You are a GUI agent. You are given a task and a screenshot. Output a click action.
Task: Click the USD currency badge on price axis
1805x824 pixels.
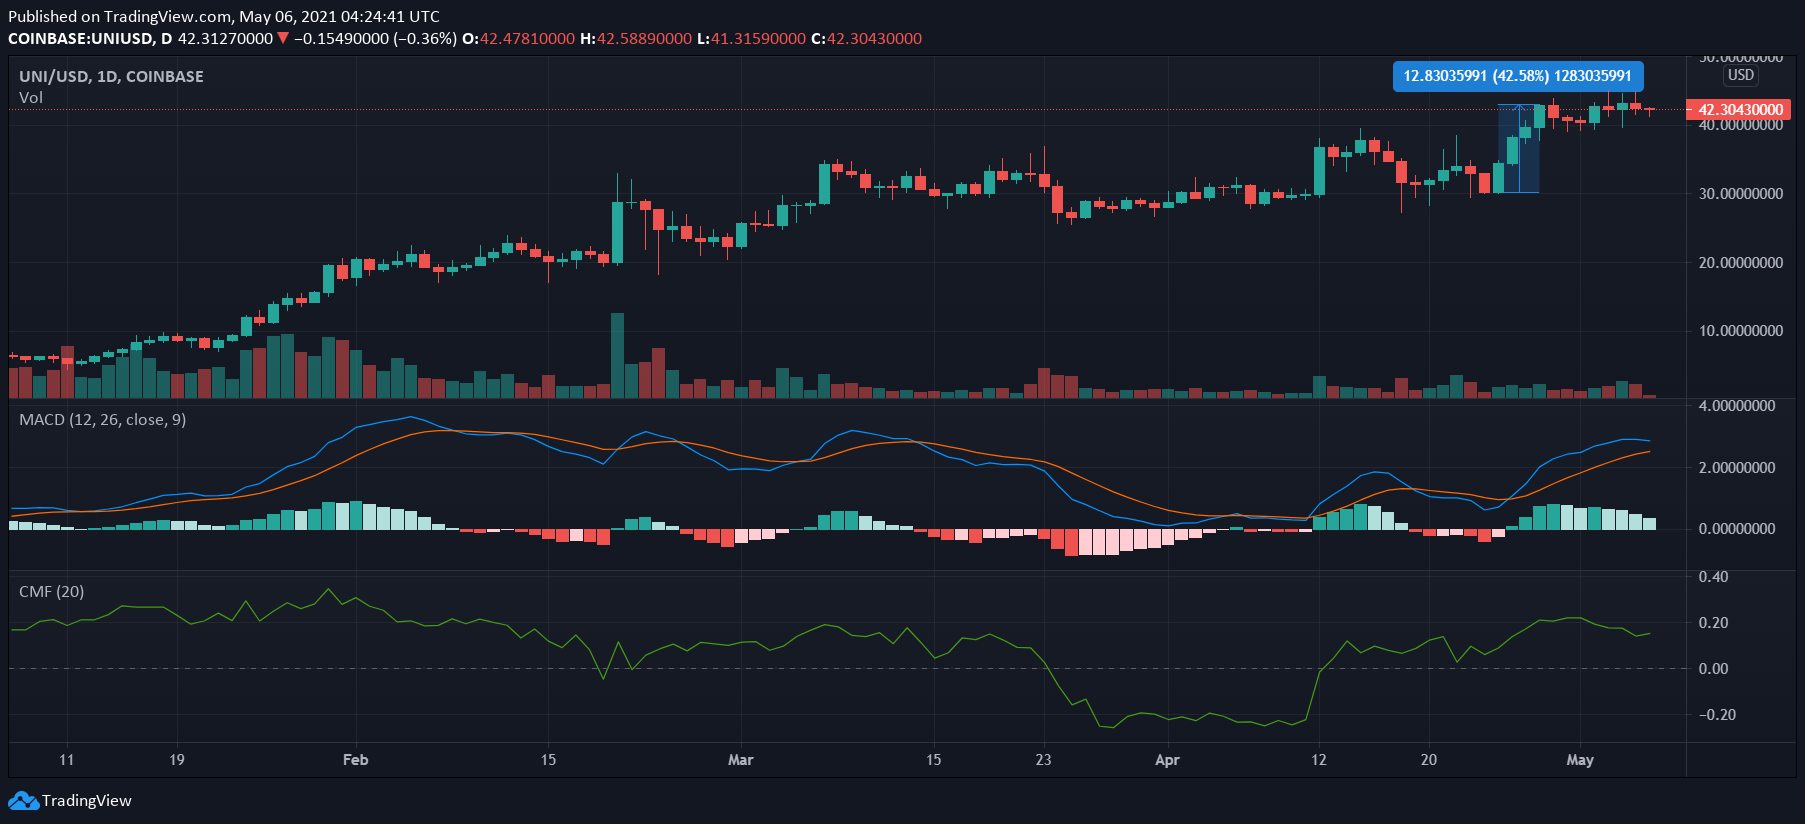coord(1741,75)
